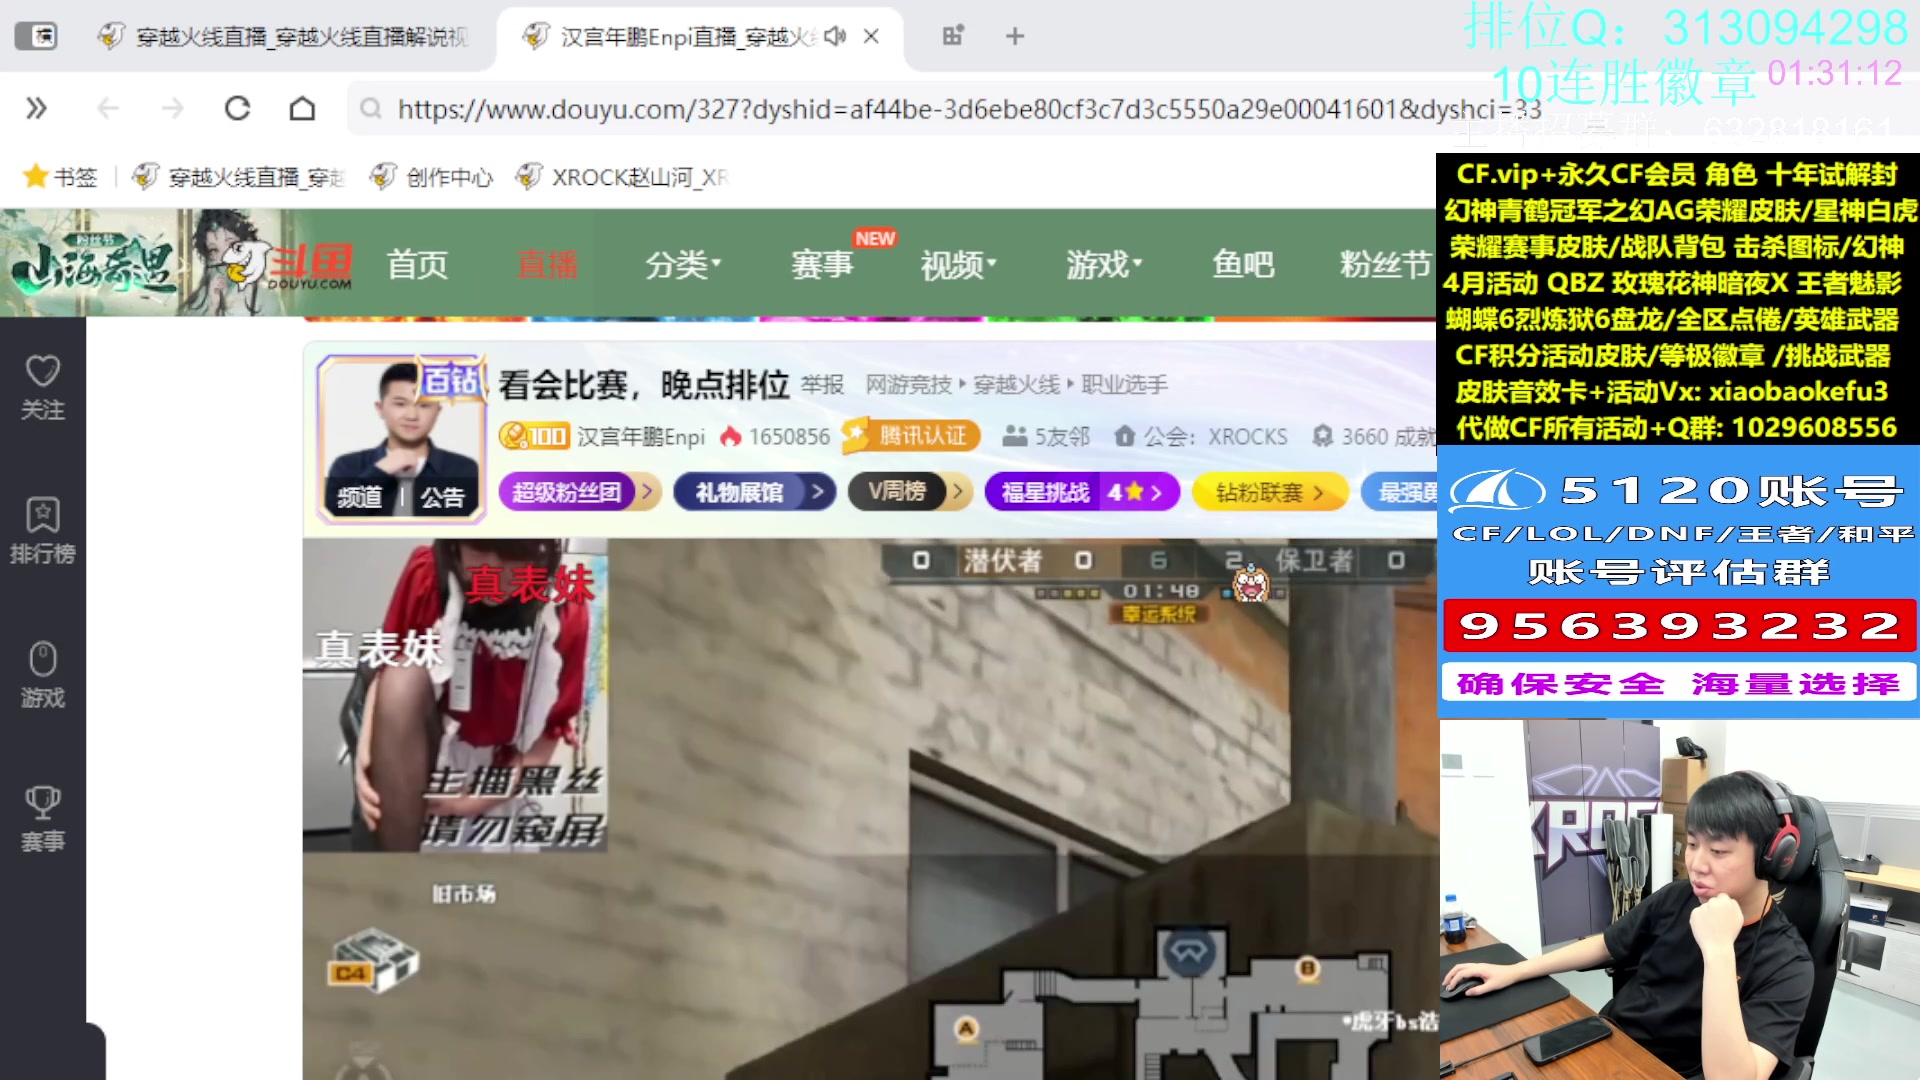Switch to the 频道 tab under avatar

click(x=360, y=497)
